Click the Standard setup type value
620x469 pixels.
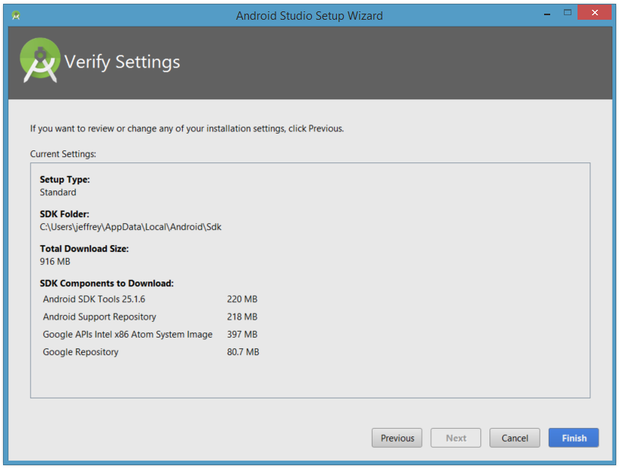pos(58,192)
